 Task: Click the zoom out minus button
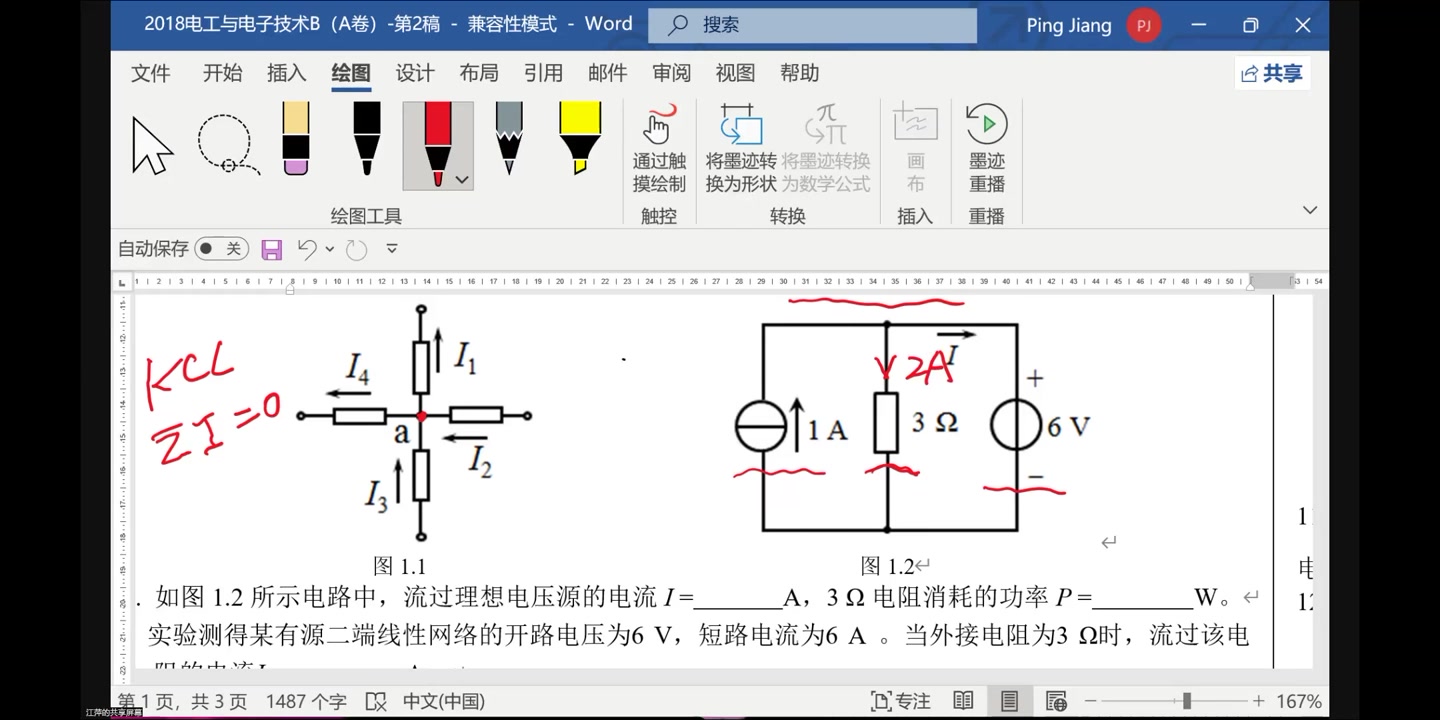point(1091,701)
